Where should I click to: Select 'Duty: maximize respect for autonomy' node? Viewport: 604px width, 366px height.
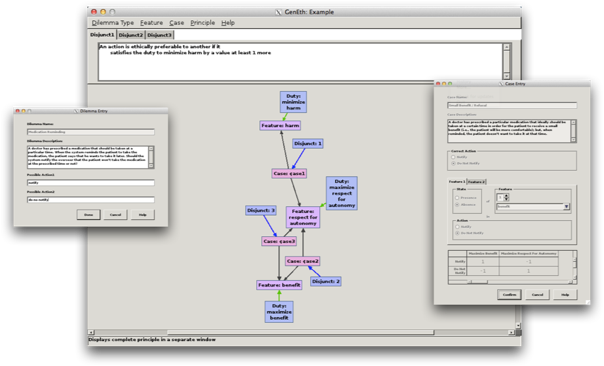(x=342, y=193)
